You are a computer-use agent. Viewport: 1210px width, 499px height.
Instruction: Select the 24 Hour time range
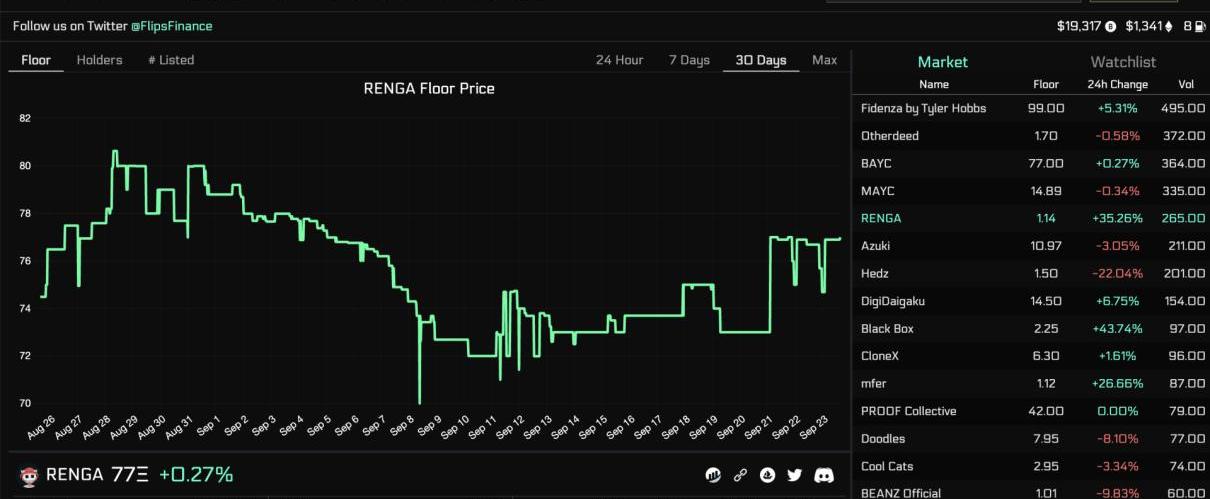(619, 60)
